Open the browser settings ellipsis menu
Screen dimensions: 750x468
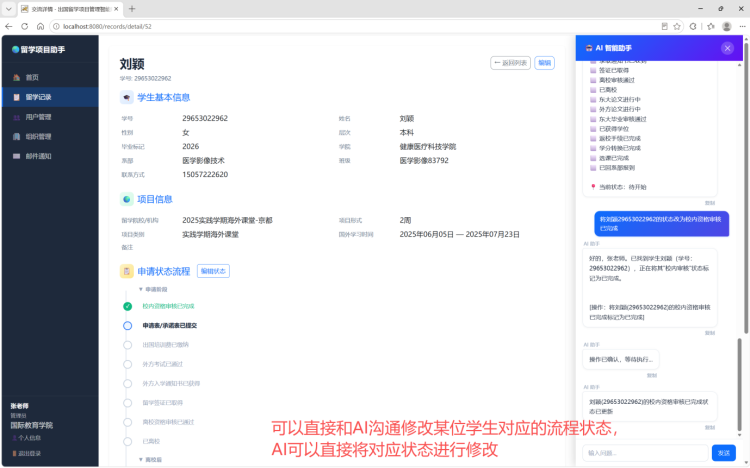click(742, 26)
